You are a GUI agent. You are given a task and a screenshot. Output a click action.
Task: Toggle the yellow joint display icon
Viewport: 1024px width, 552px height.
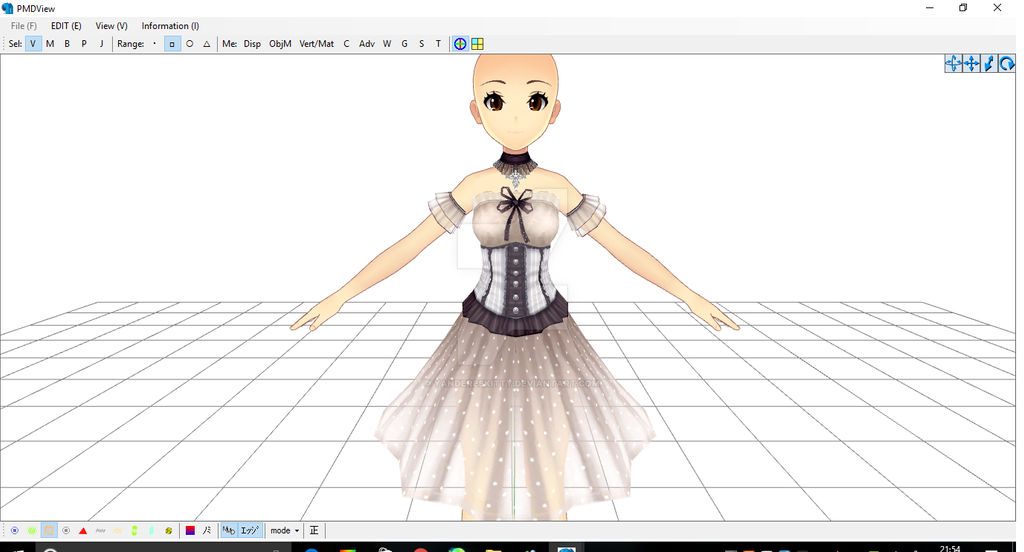(168, 530)
